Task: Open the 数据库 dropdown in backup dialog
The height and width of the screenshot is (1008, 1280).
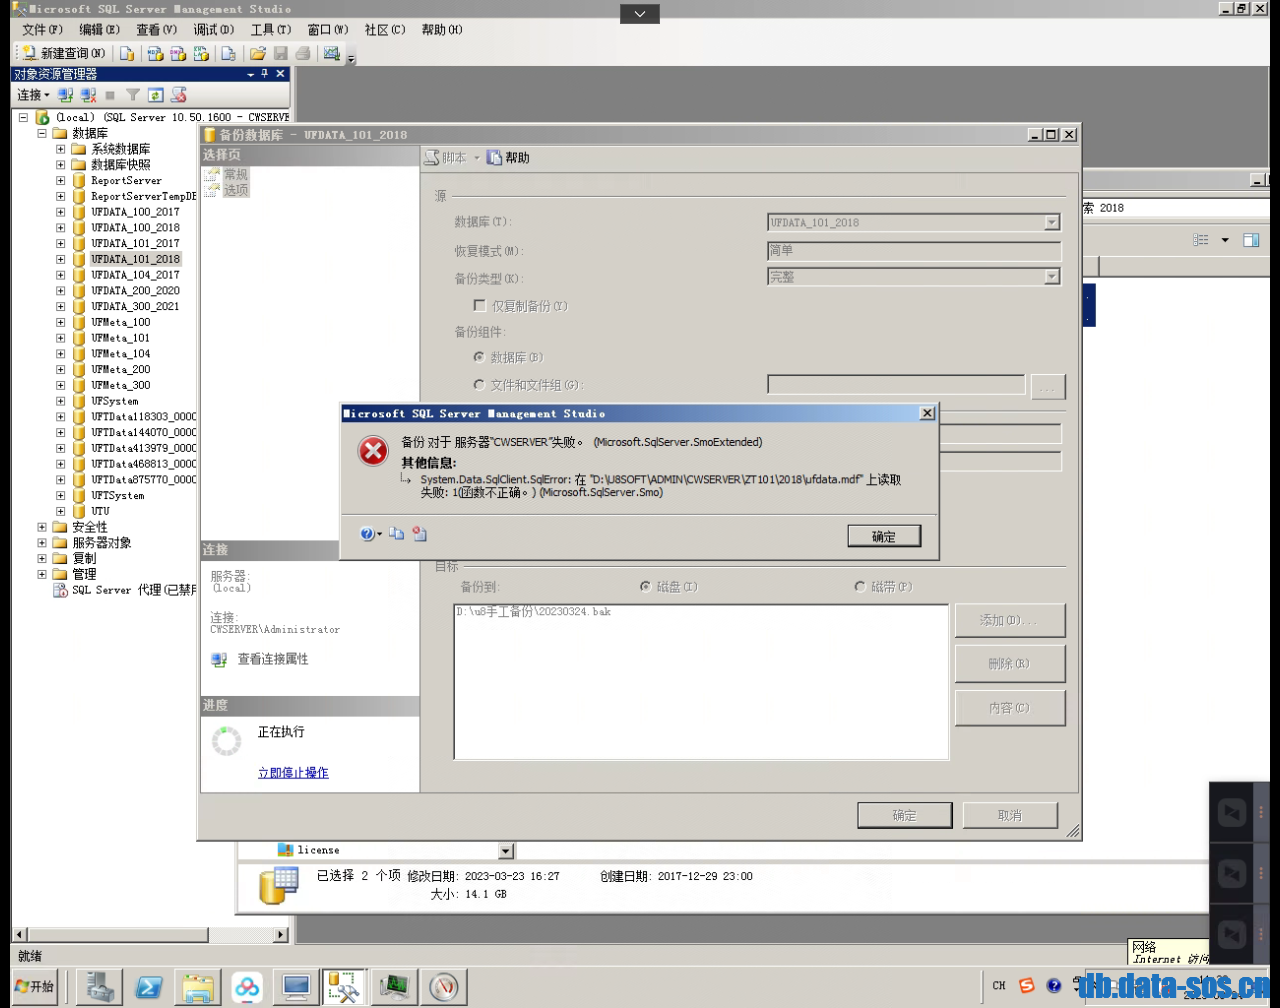Action: (x=1053, y=222)
